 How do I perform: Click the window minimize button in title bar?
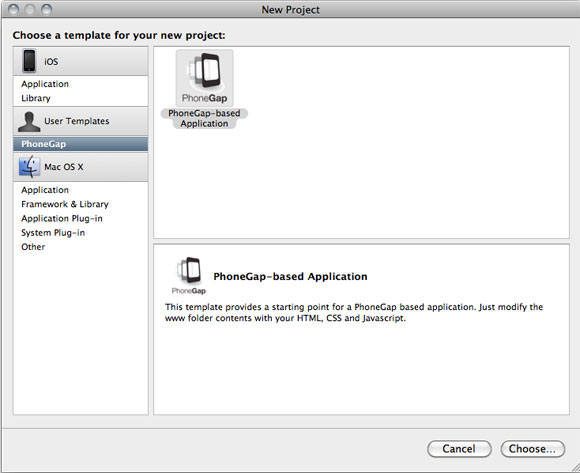30,9
